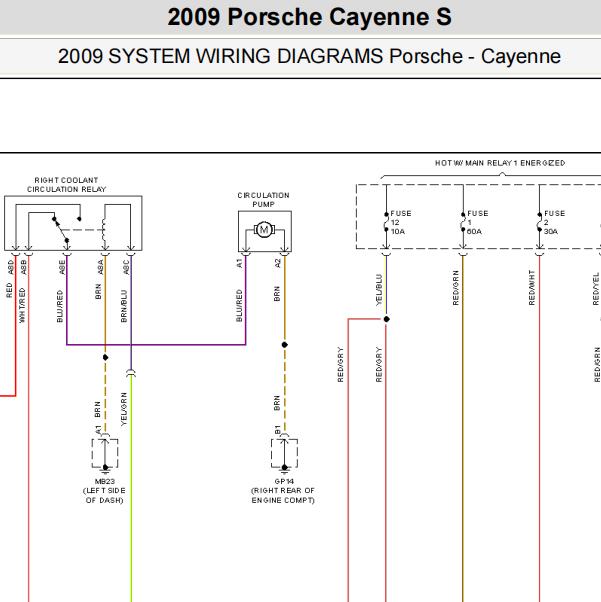Click the 'A8A' relay pin label
This screenshot has height=602, width=601.
coord(101,267)
